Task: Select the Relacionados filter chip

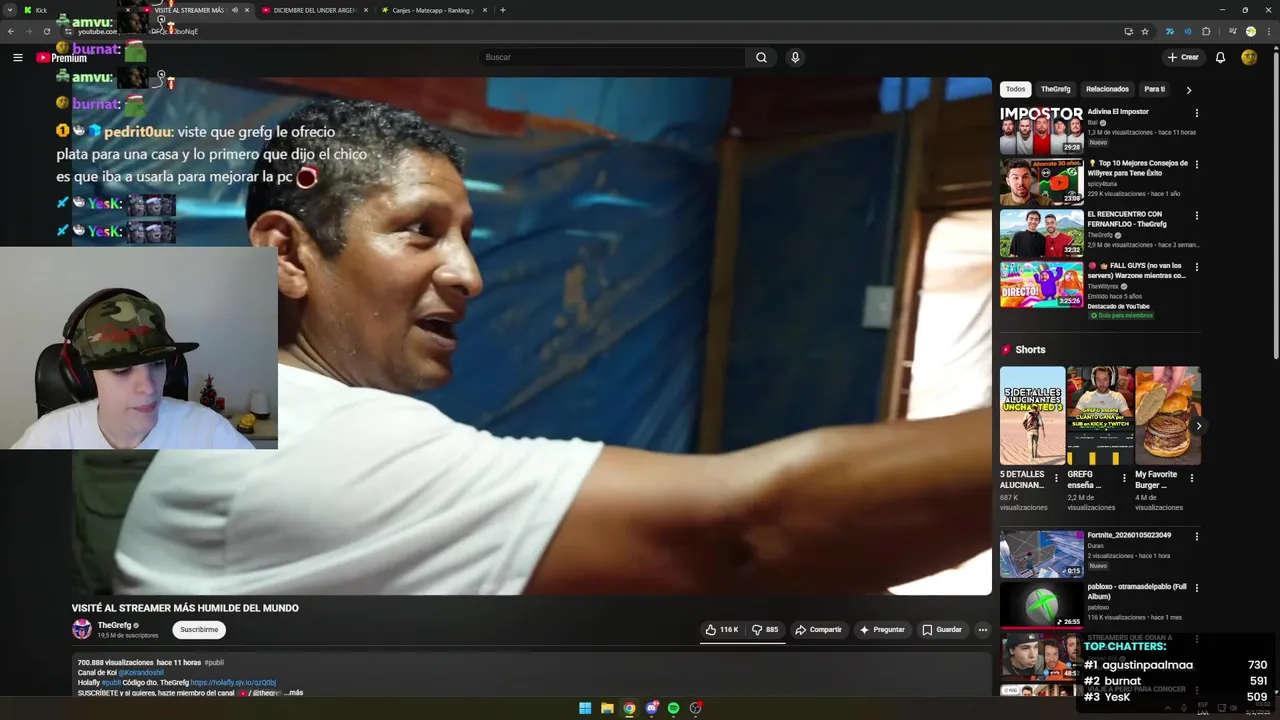Action: tap(1107, 89)
